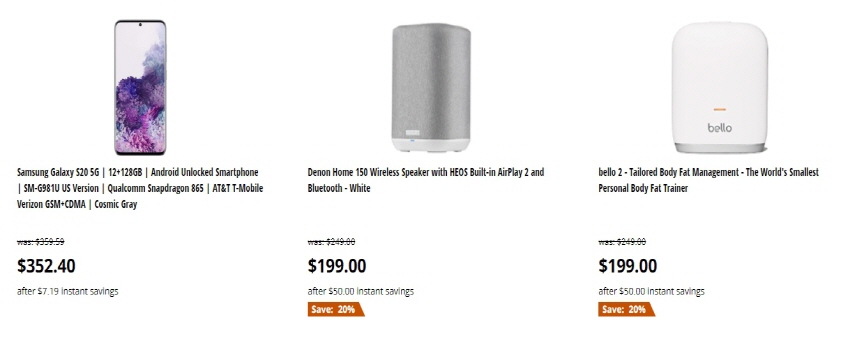Click after $50.00 instant savings under Denon
Viewport: 850px width, 364px height.
point(360,291)
